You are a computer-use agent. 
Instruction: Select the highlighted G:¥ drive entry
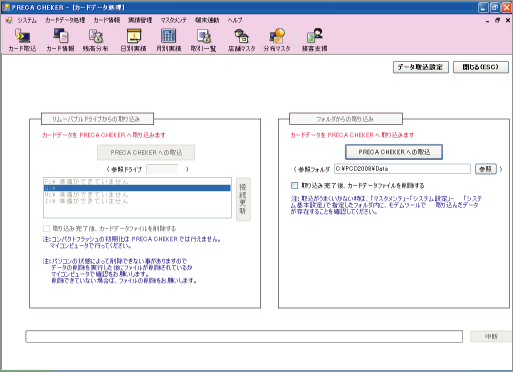(137, 188)
